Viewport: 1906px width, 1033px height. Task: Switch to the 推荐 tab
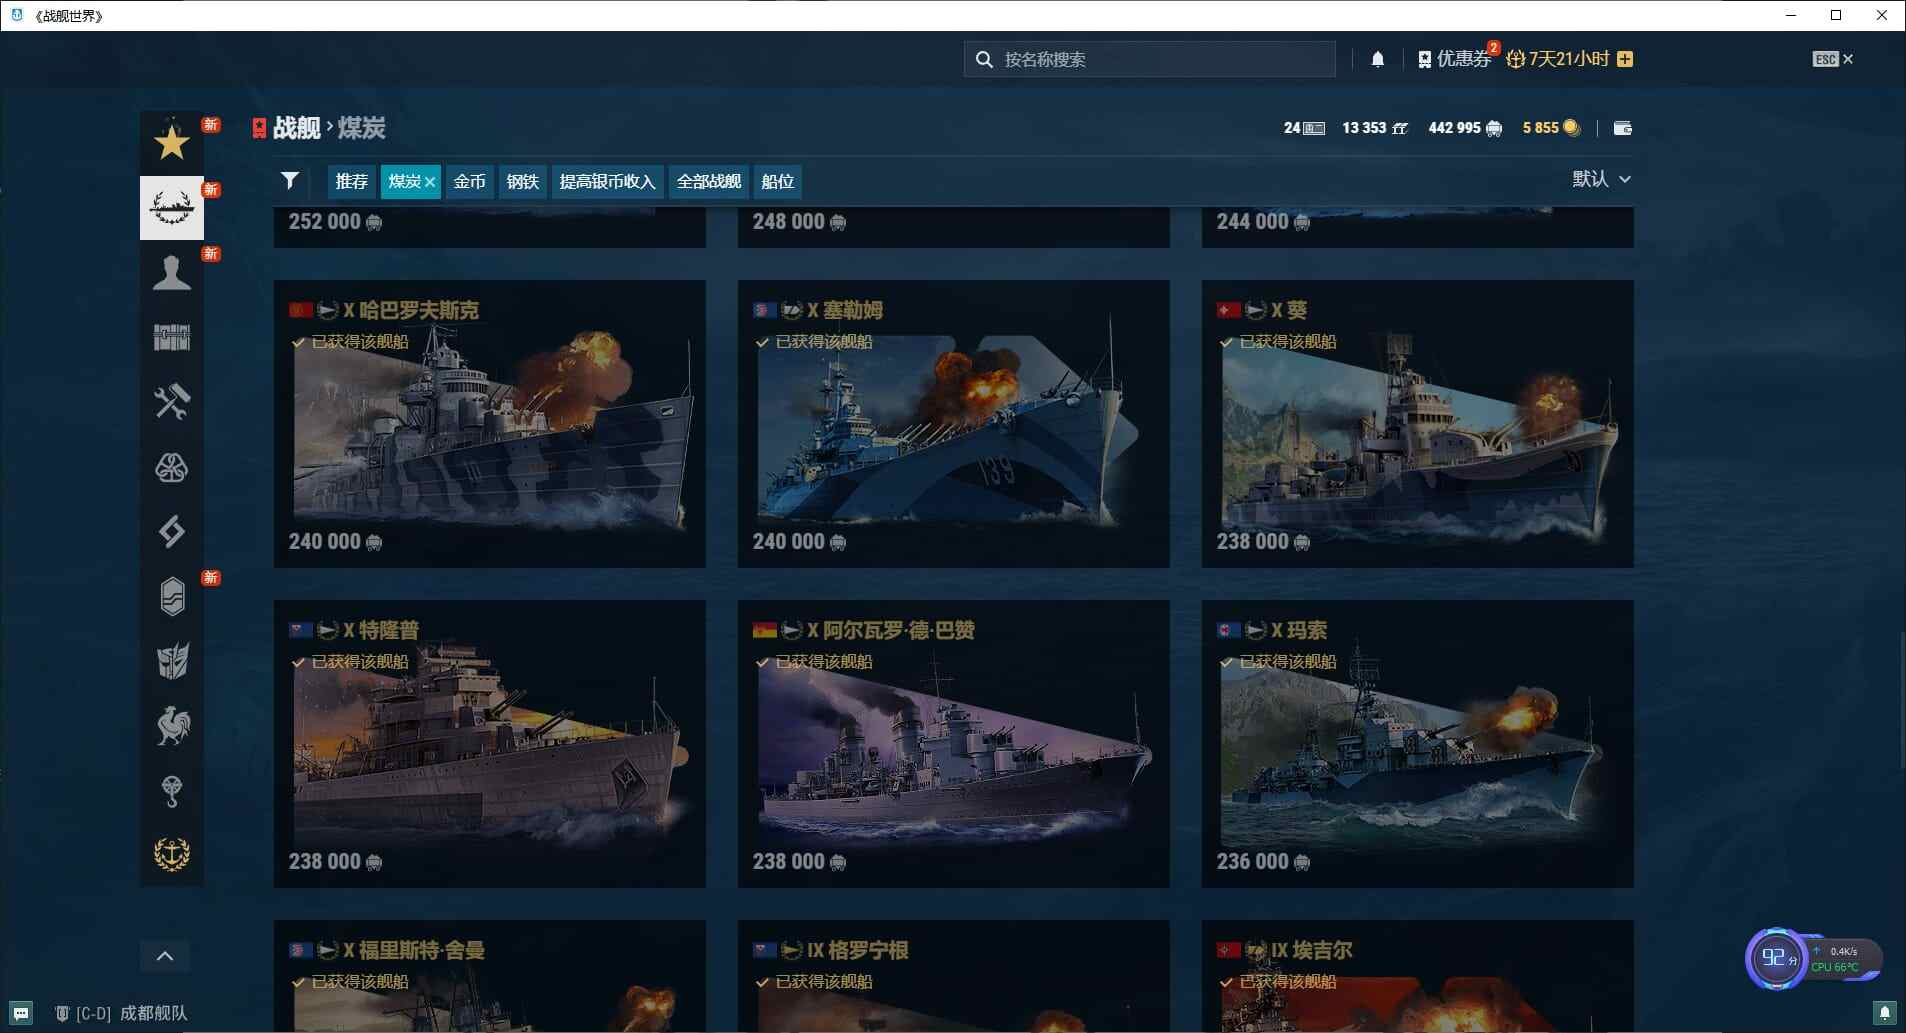pyautogui.click(x=351, y=181)
